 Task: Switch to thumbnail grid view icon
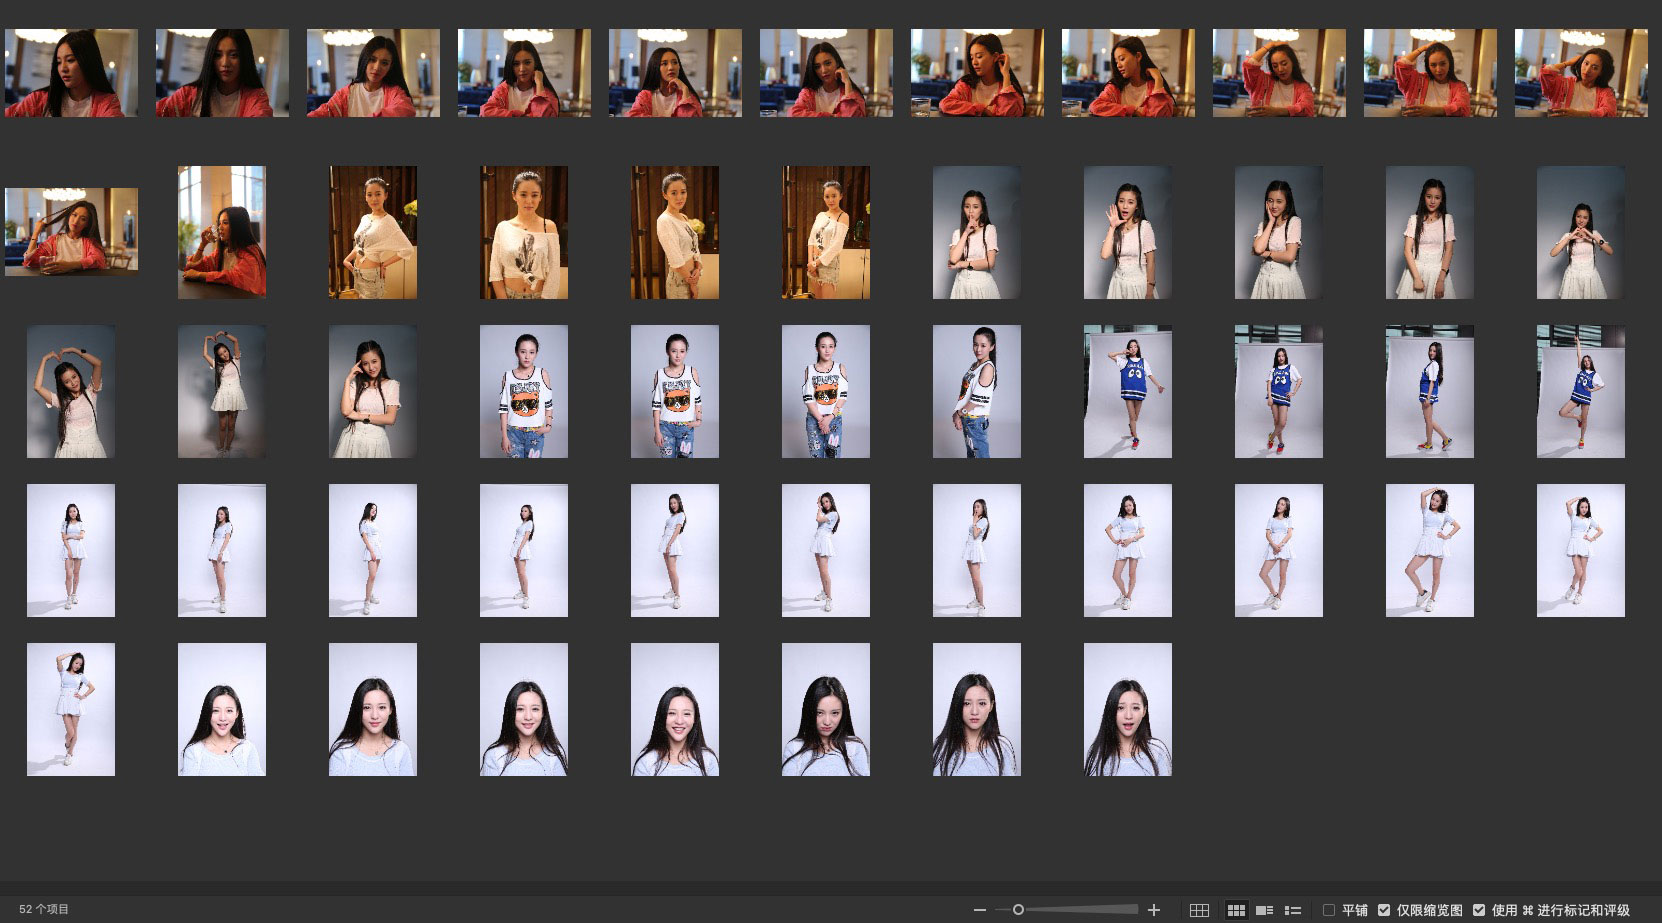coord(1236,910)
